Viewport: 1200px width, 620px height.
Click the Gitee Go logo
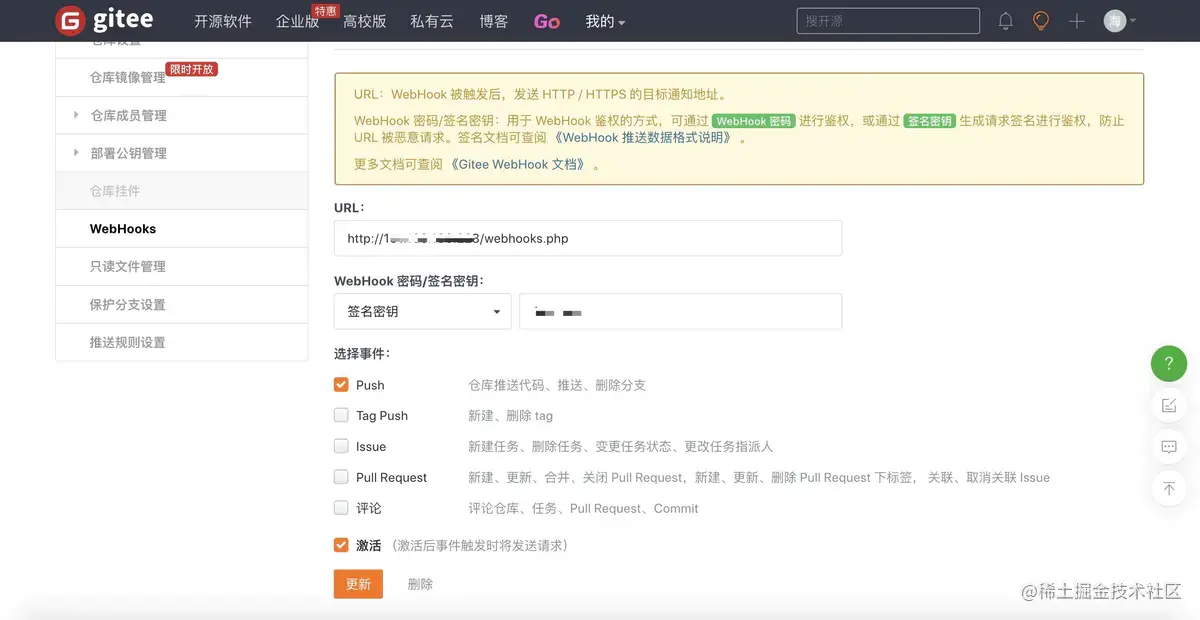tap(547, 21)
